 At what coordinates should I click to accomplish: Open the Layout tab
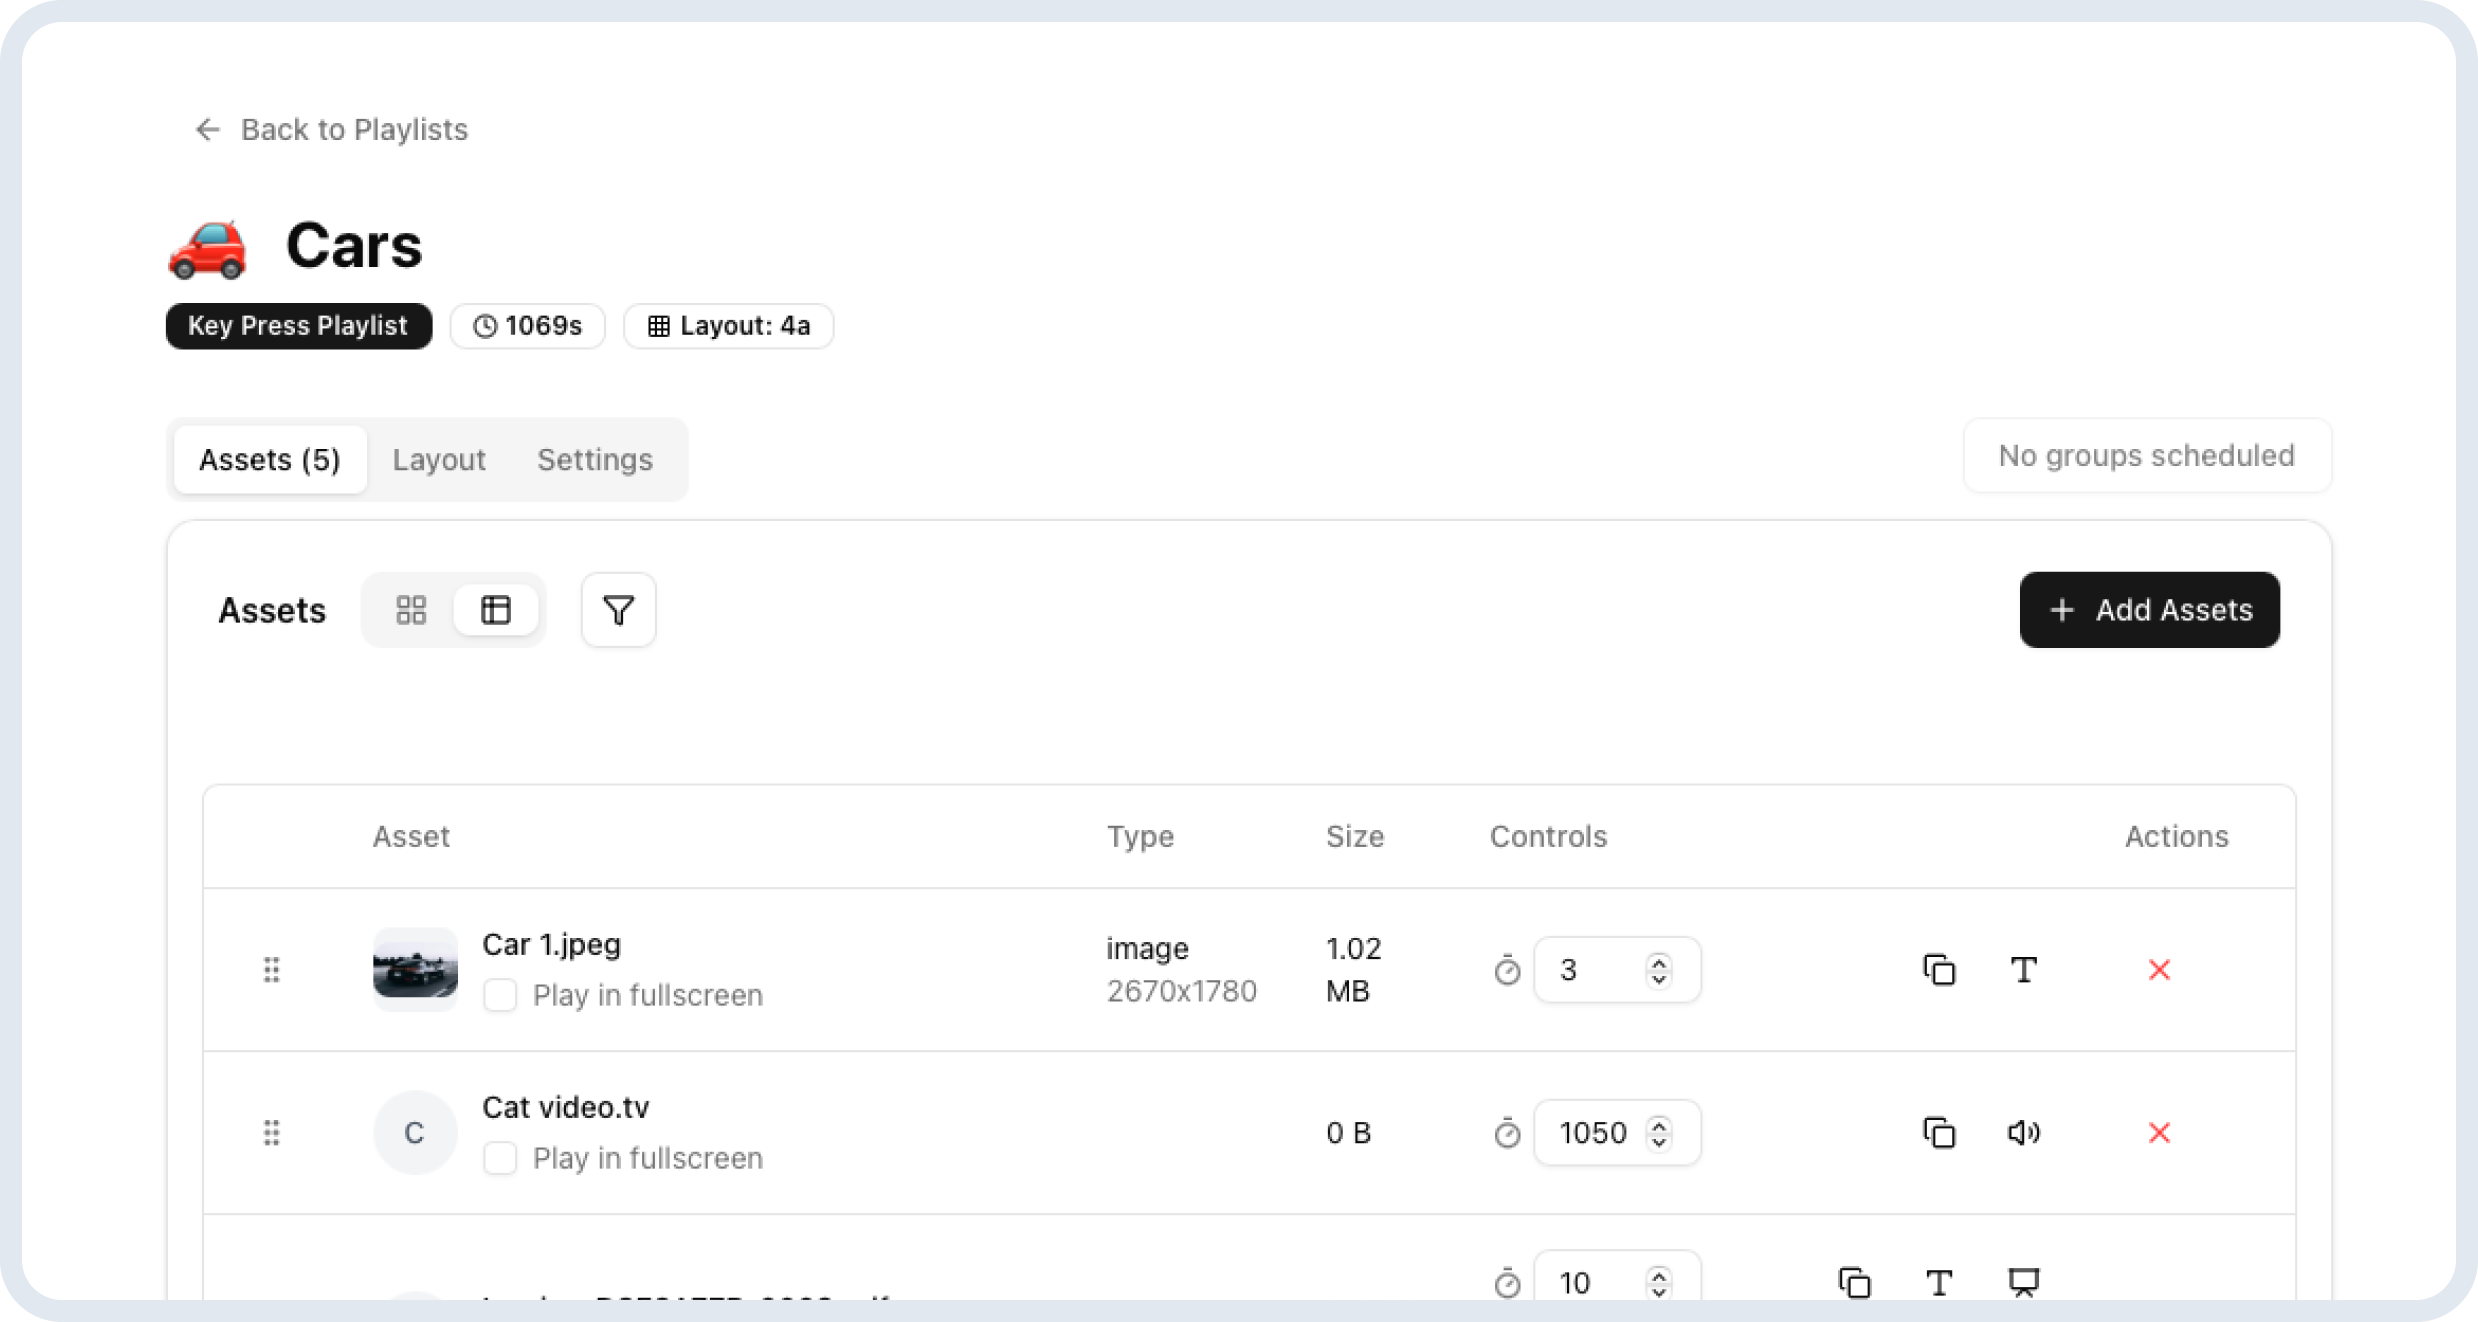[x=438, y=460]
